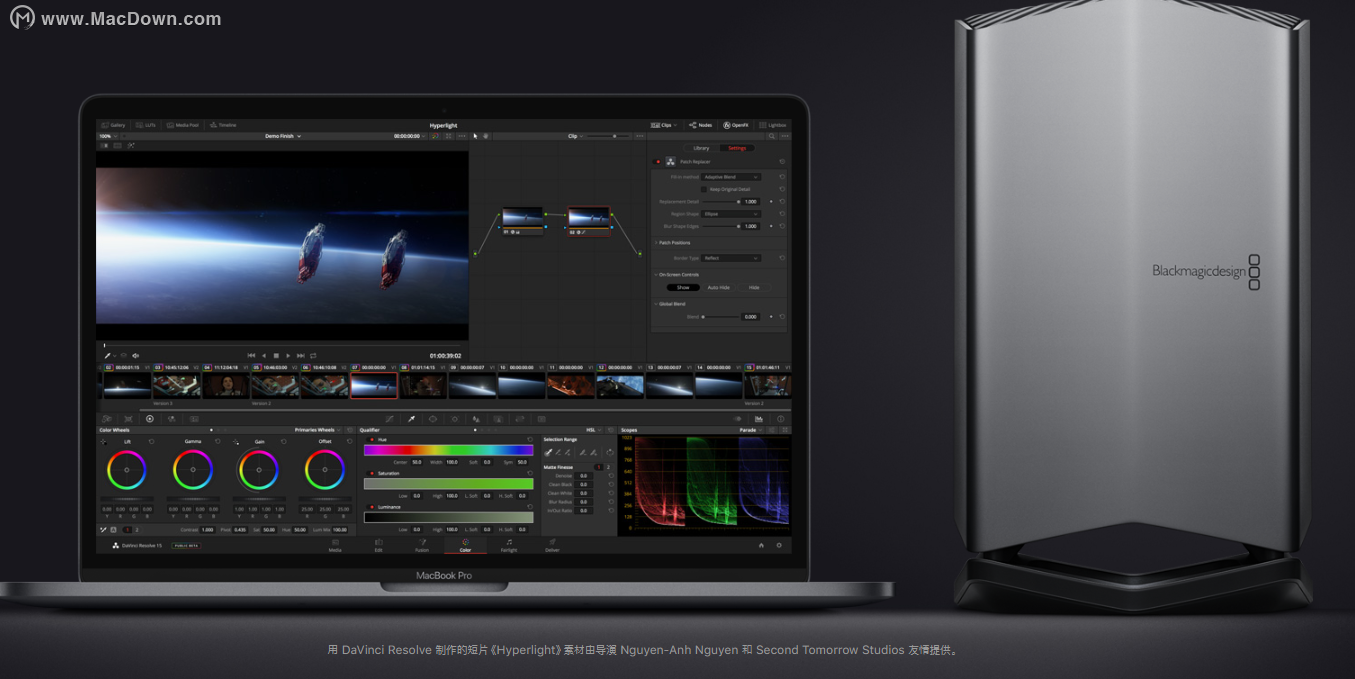Open the Lightbox view
1355x679 pixels.
(773, 125)
